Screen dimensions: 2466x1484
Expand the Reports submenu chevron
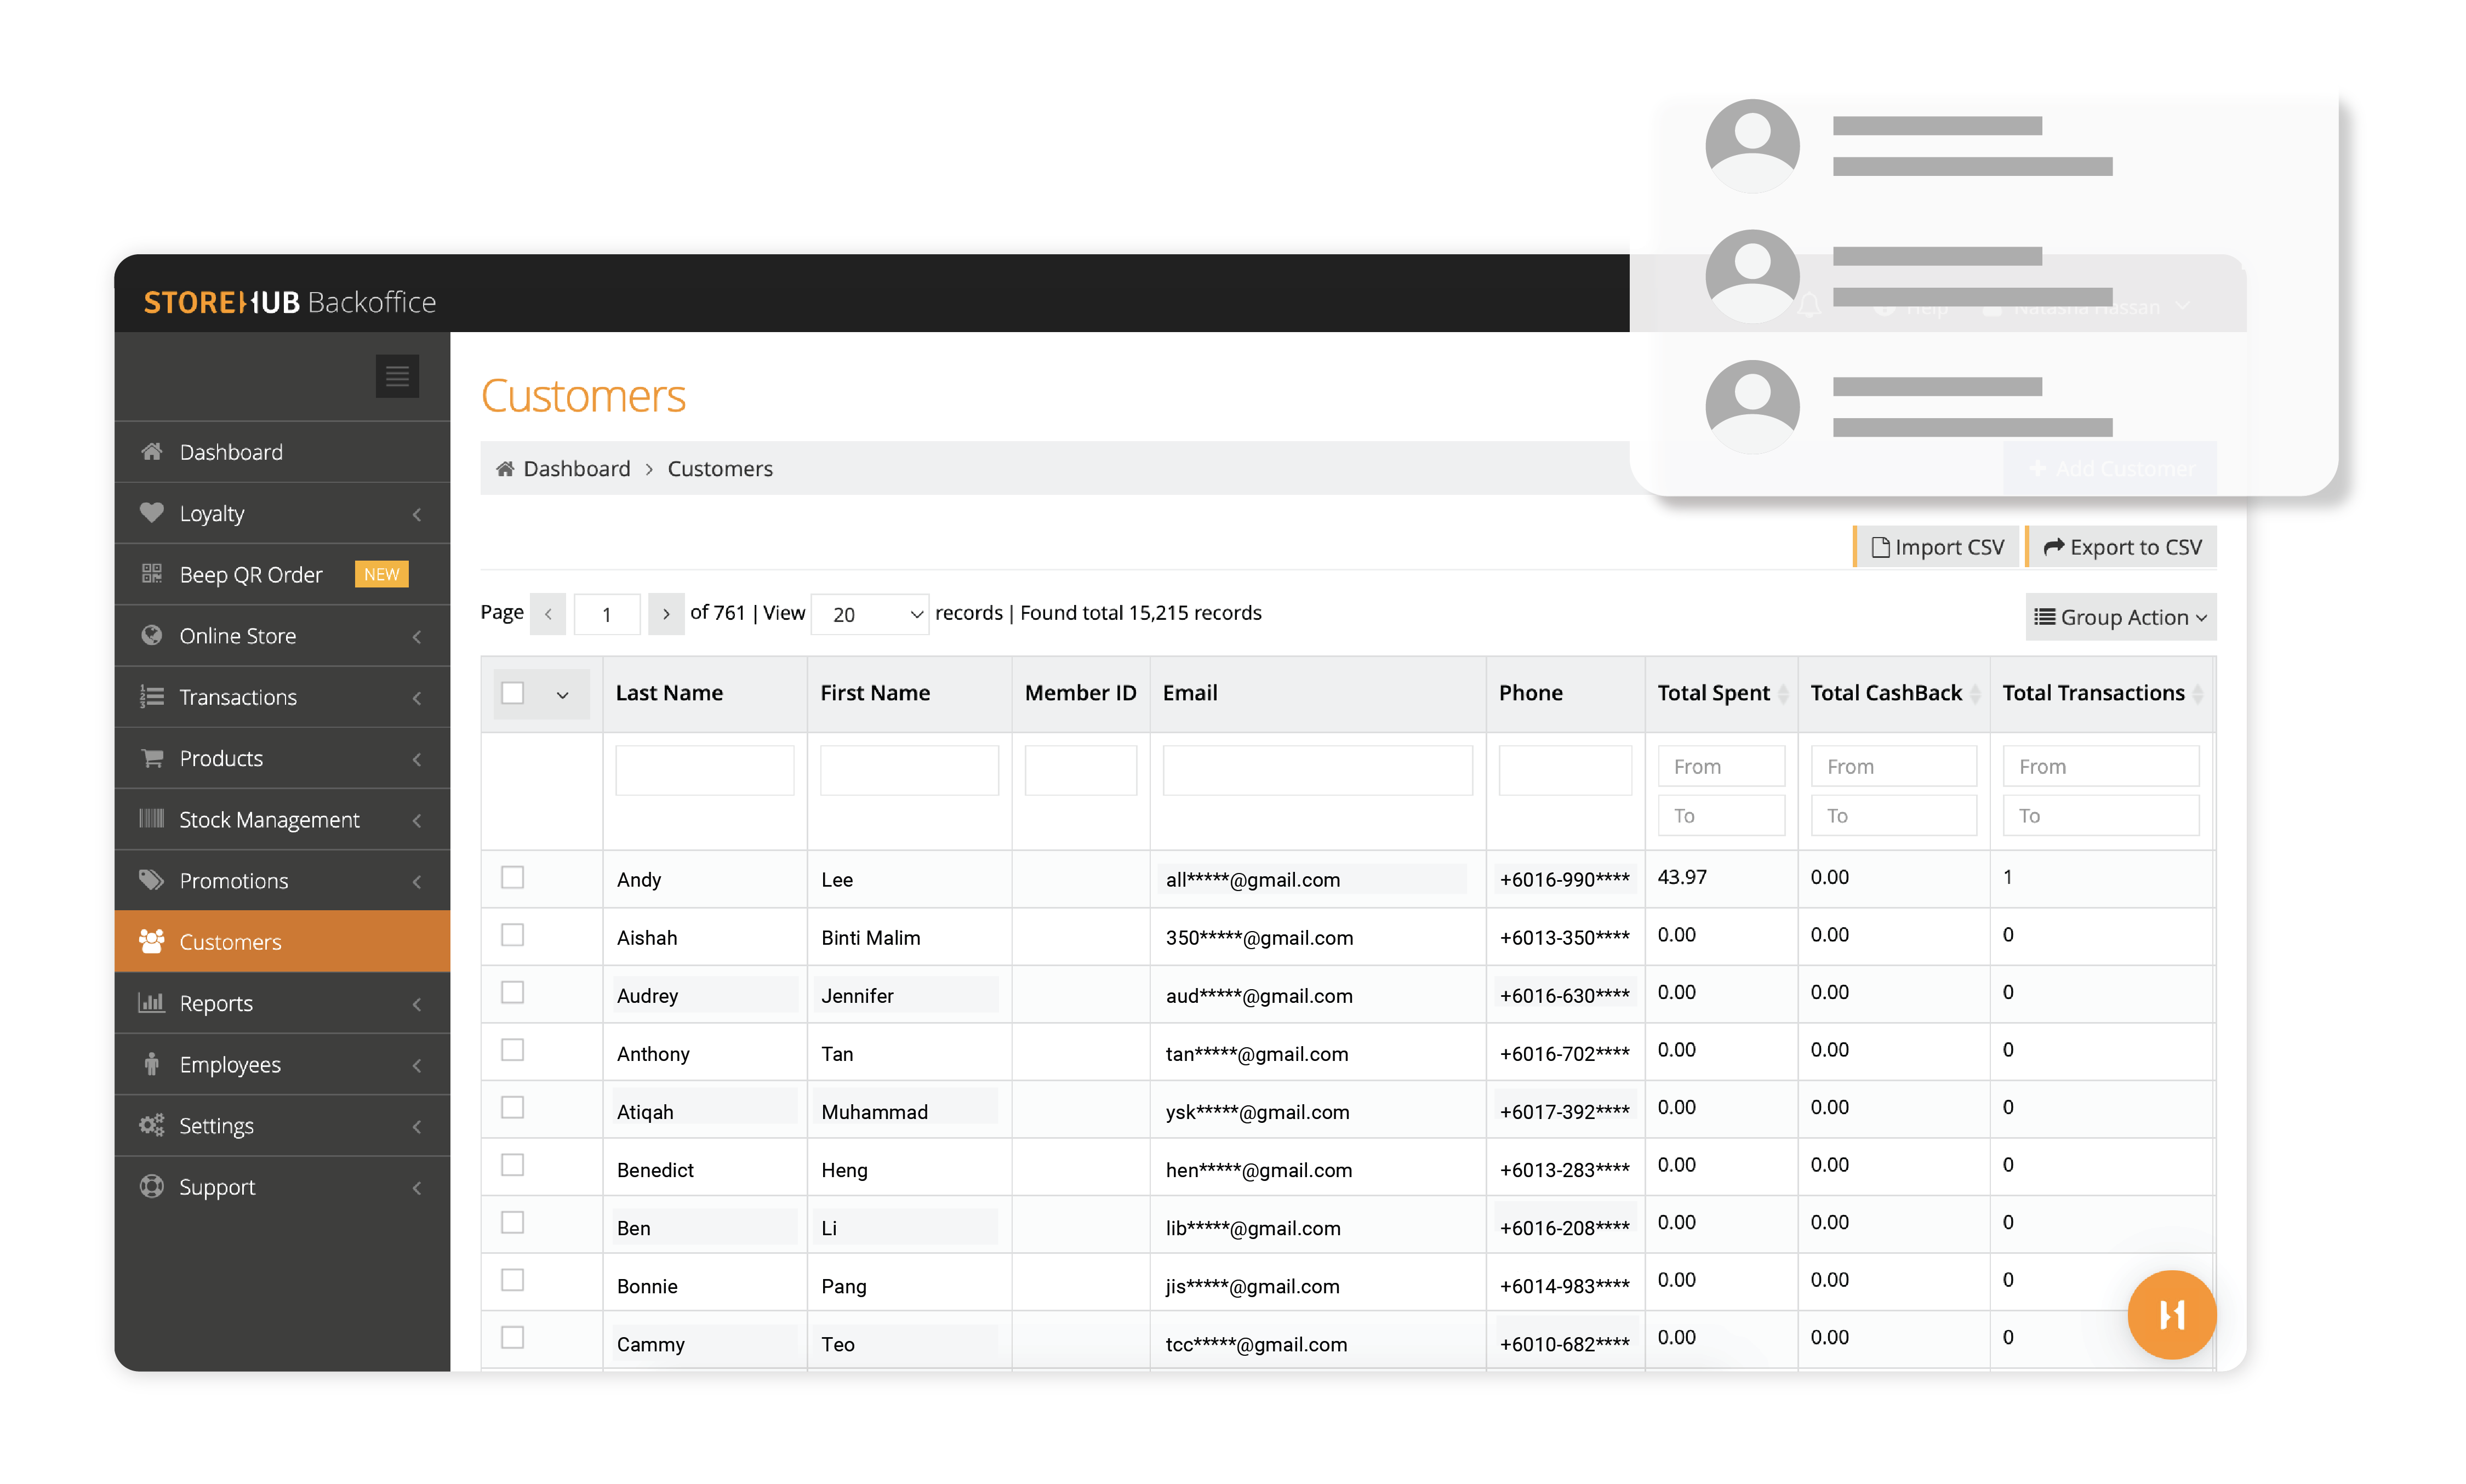pyautogui.click(x=417, y=1004)
